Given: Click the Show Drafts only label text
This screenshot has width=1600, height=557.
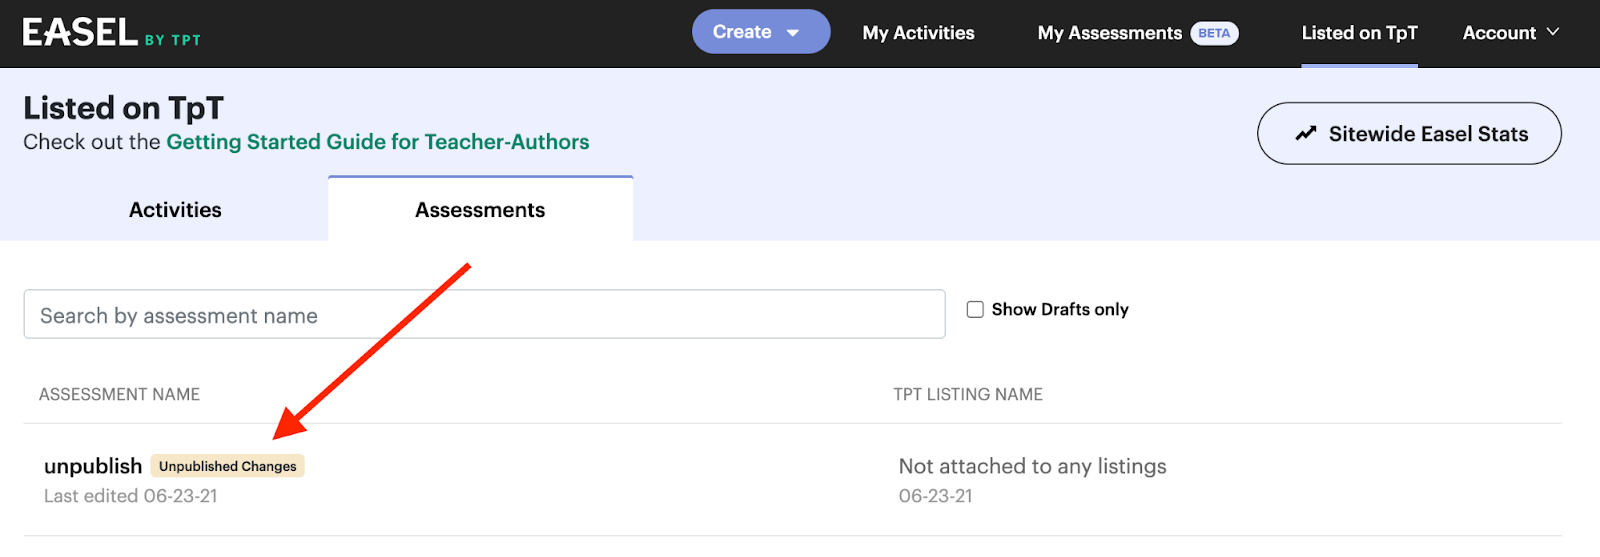Looking at the screenshot, I should pos(1060,309).
